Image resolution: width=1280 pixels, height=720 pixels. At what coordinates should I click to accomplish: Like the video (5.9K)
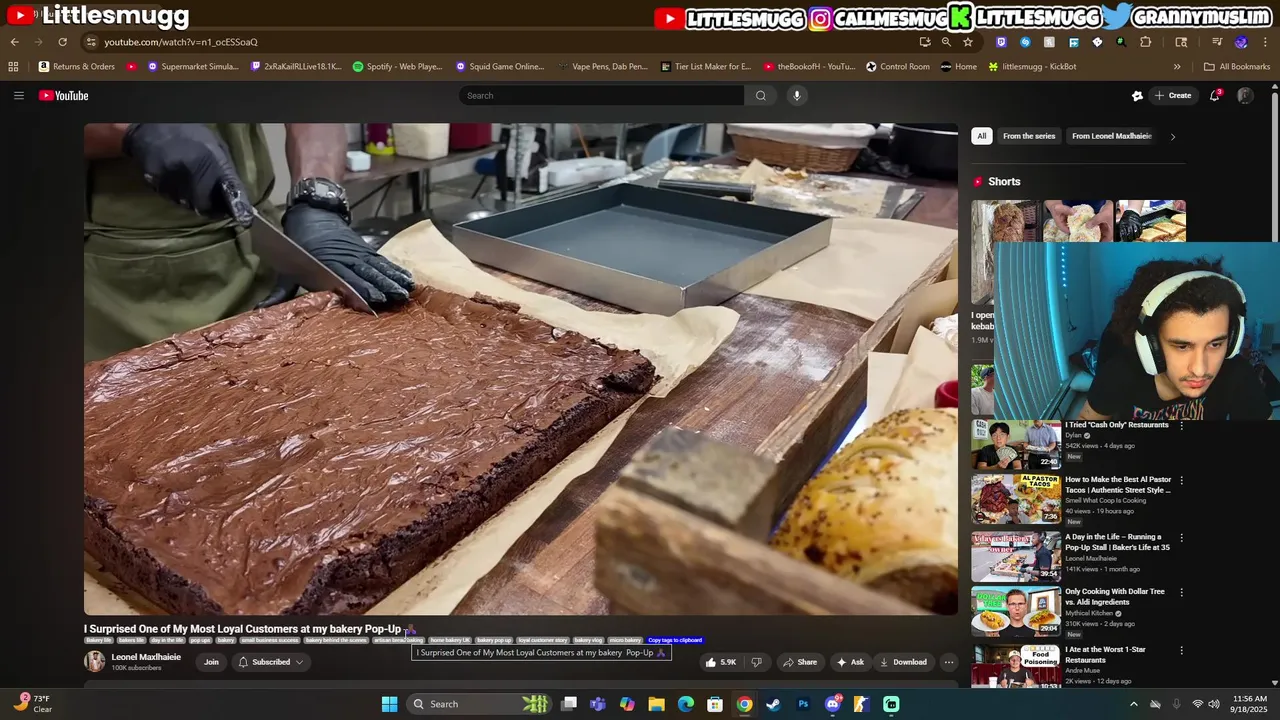[721, 662]
